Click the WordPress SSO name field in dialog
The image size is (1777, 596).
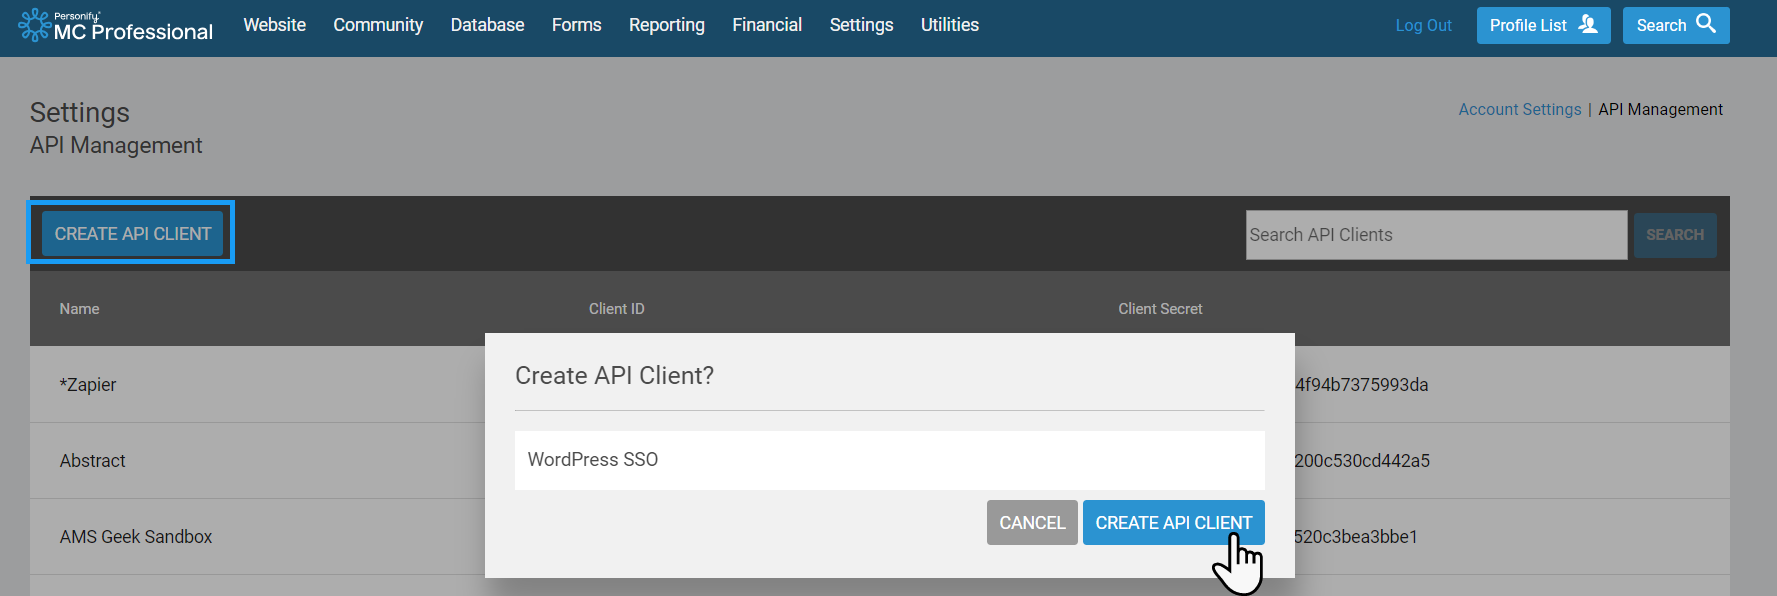888,460
